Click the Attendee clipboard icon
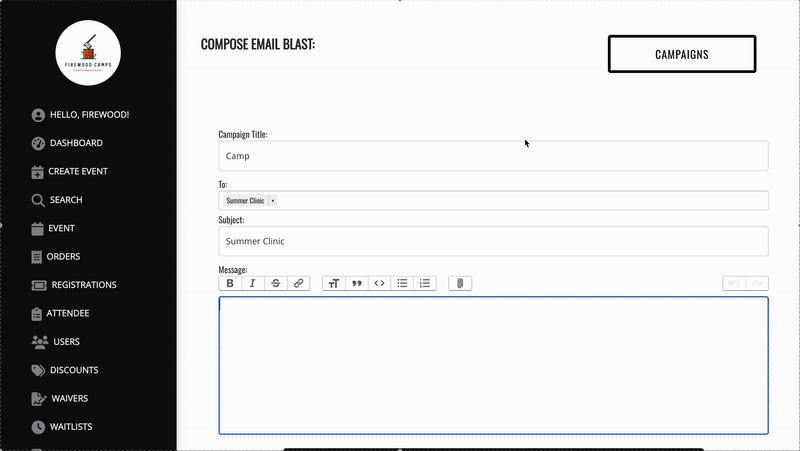Viewport: 800px width, 451px height. click(36, 314)
